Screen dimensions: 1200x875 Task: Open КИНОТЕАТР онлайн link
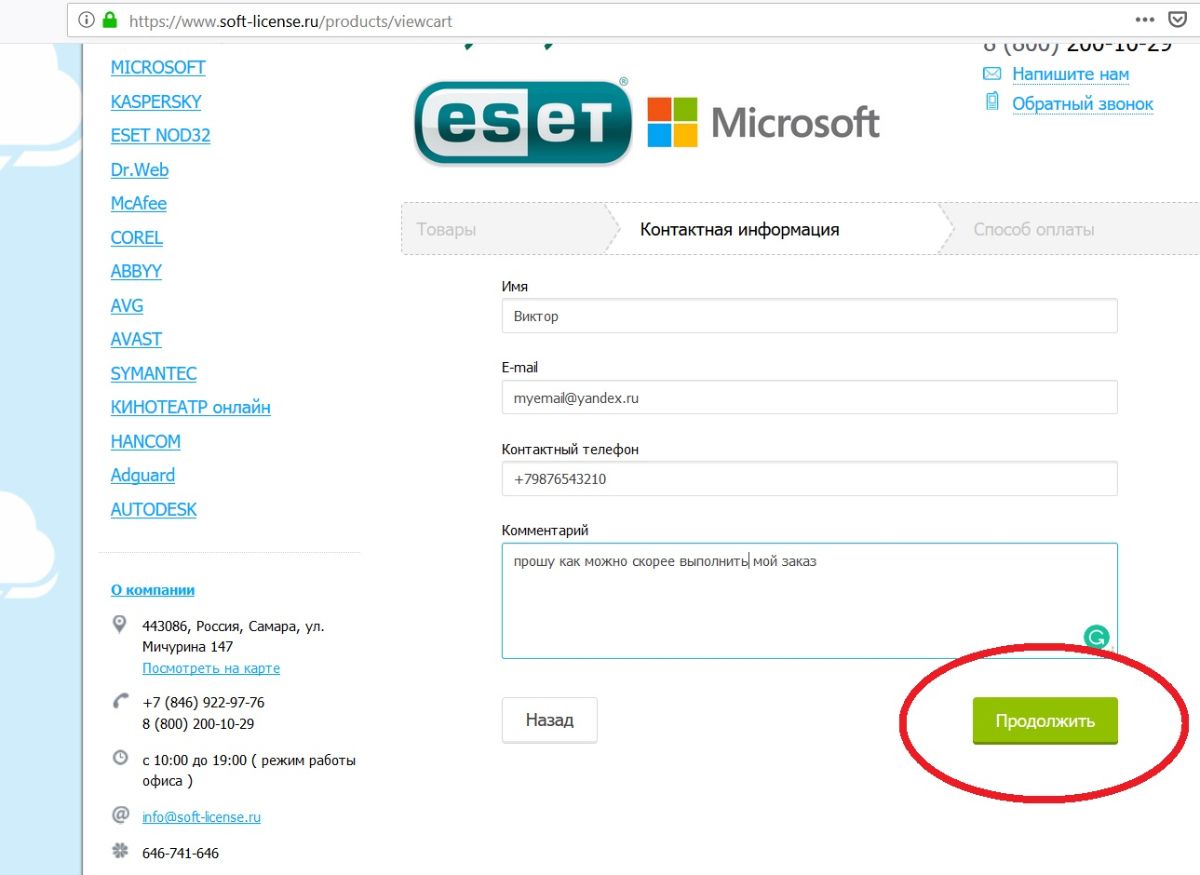[x=191, y=408]
